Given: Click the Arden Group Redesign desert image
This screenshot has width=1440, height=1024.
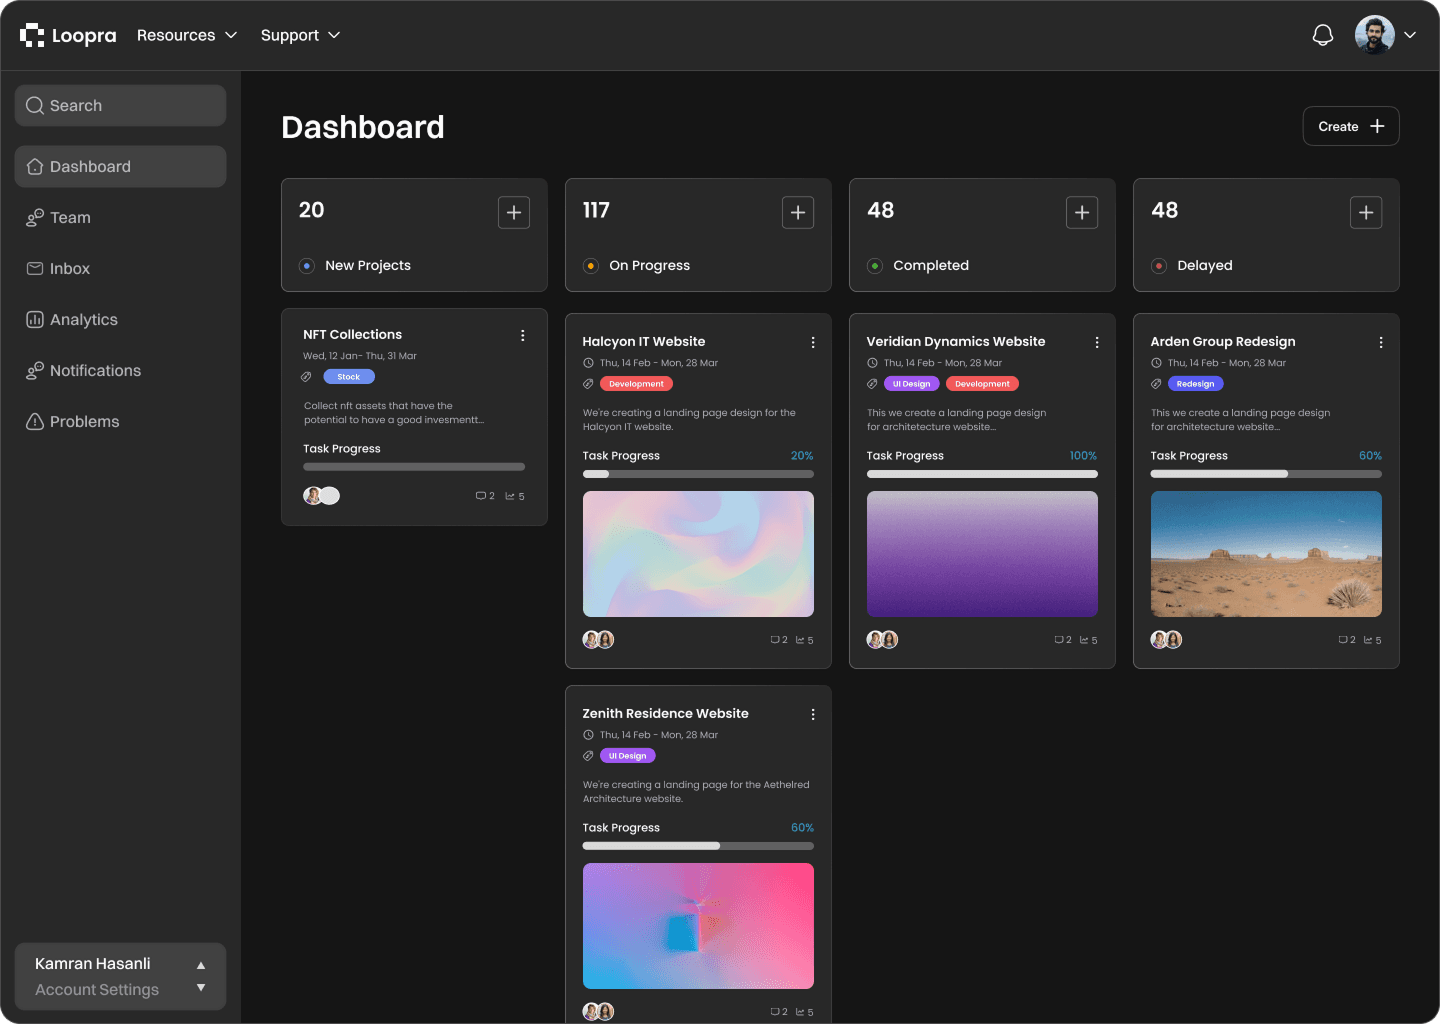Looking at the screenshot, I should [1266, 554].
